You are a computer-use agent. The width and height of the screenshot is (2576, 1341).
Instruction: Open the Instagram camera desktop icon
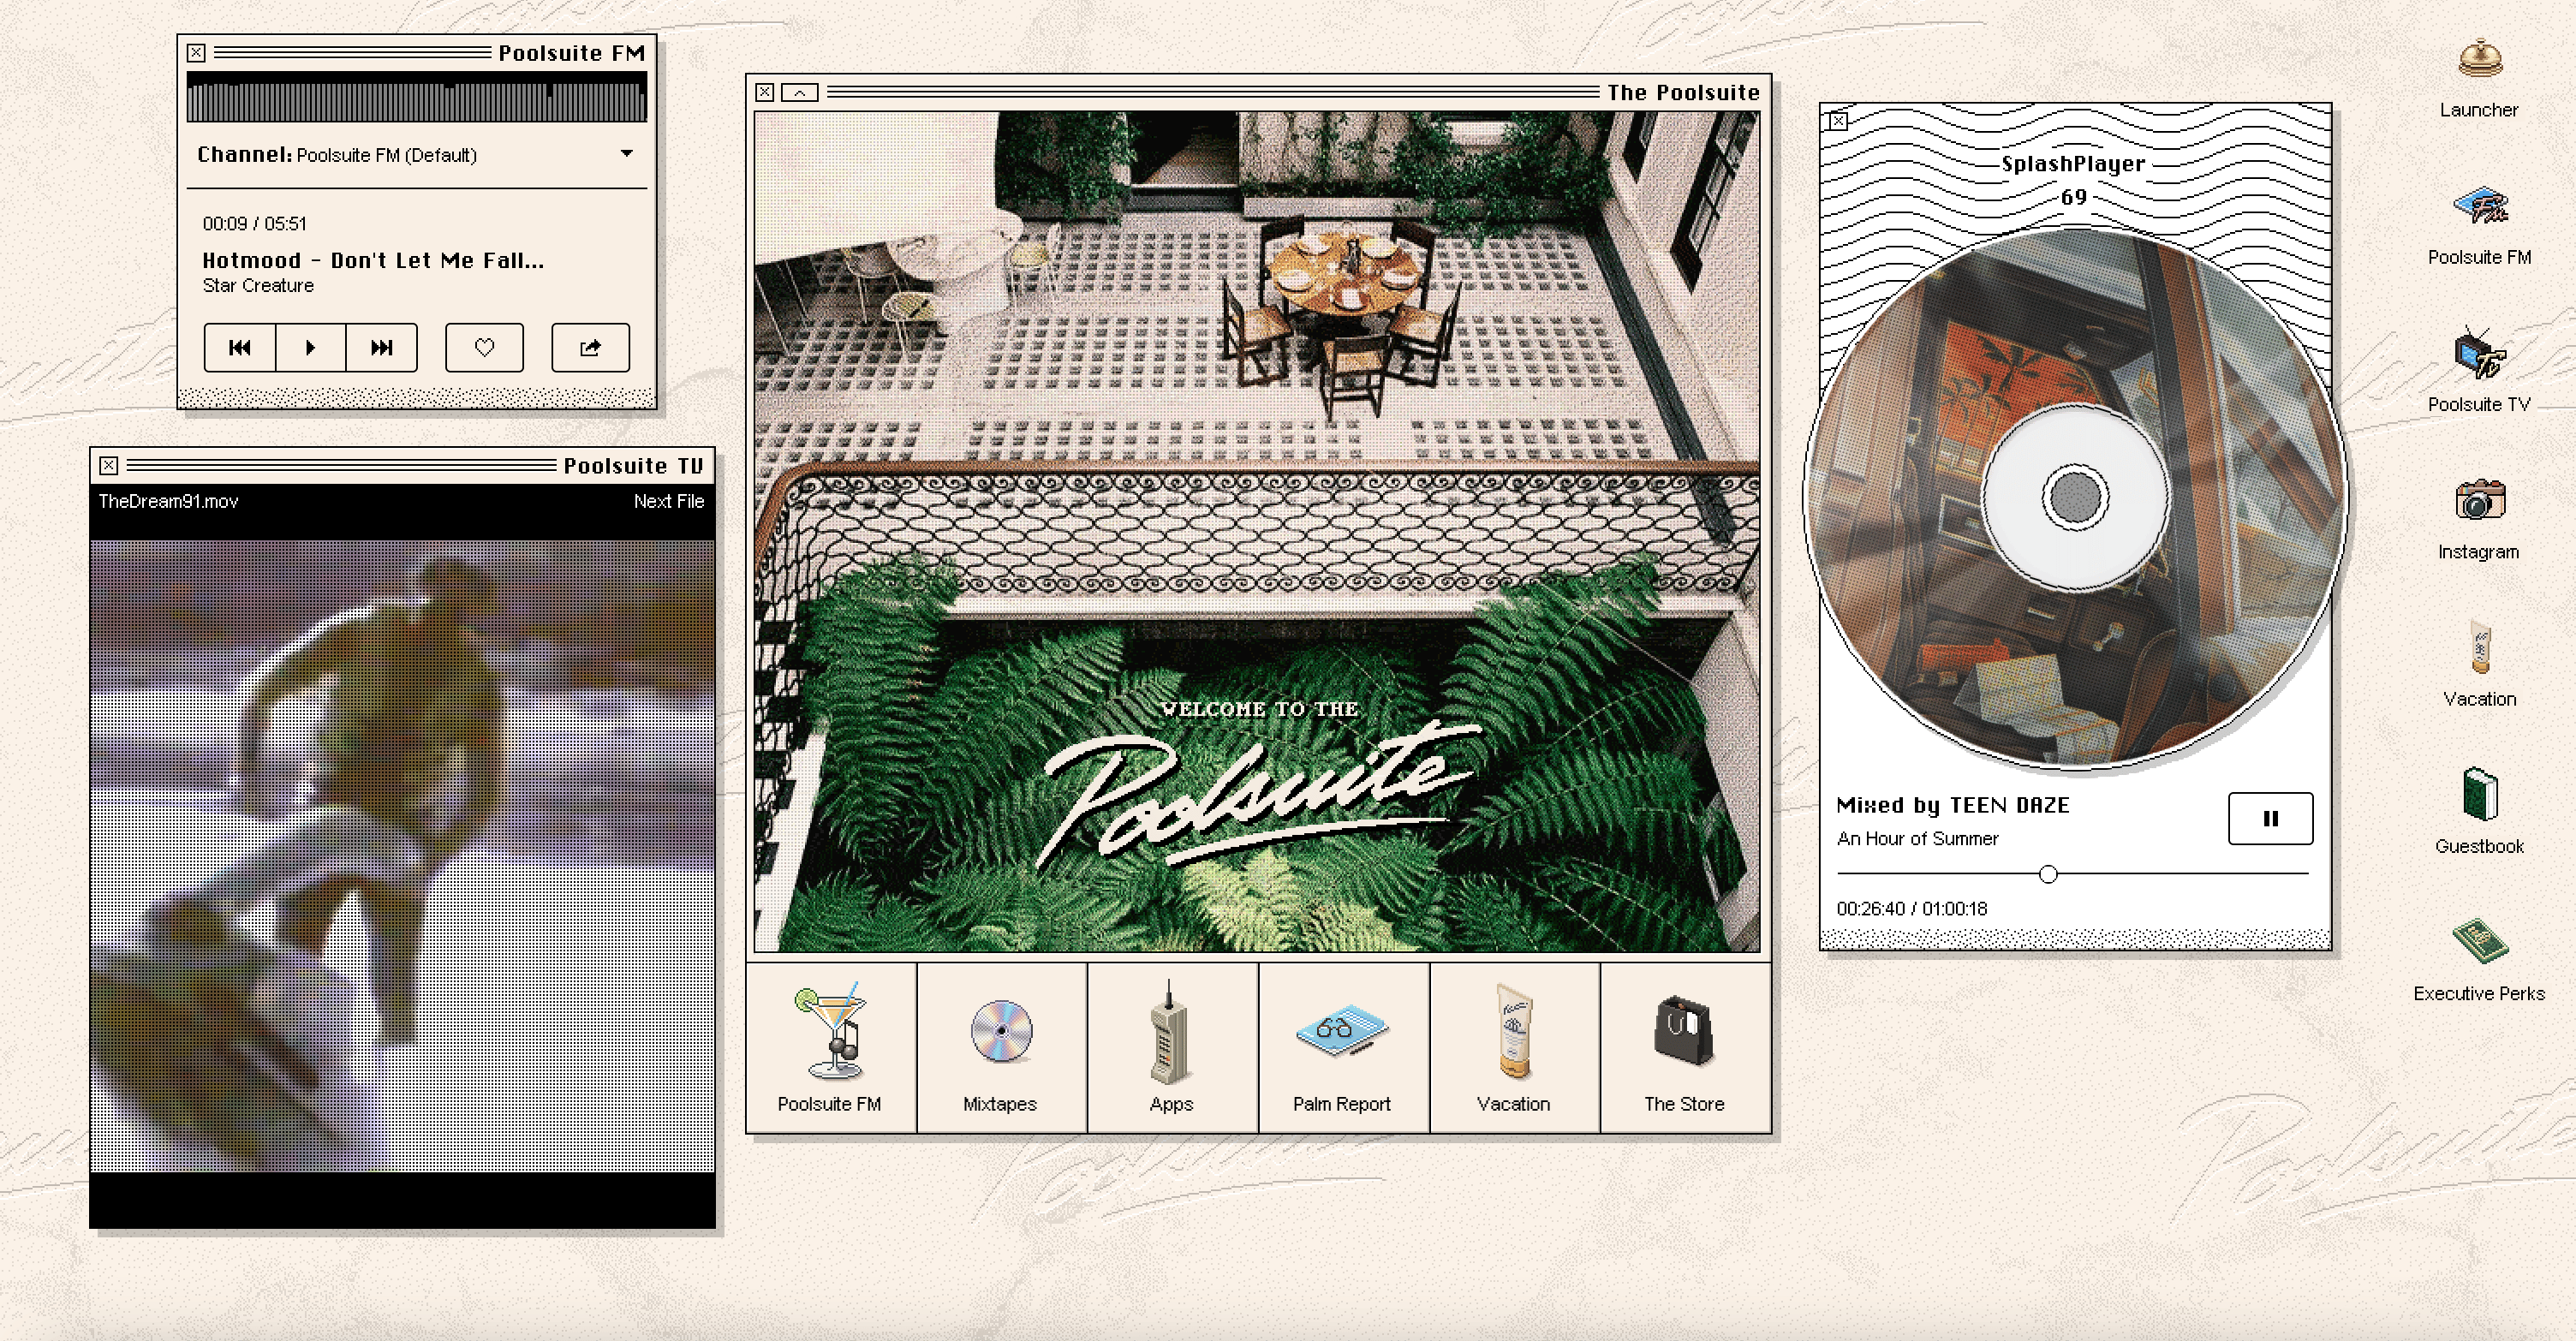2479,520
